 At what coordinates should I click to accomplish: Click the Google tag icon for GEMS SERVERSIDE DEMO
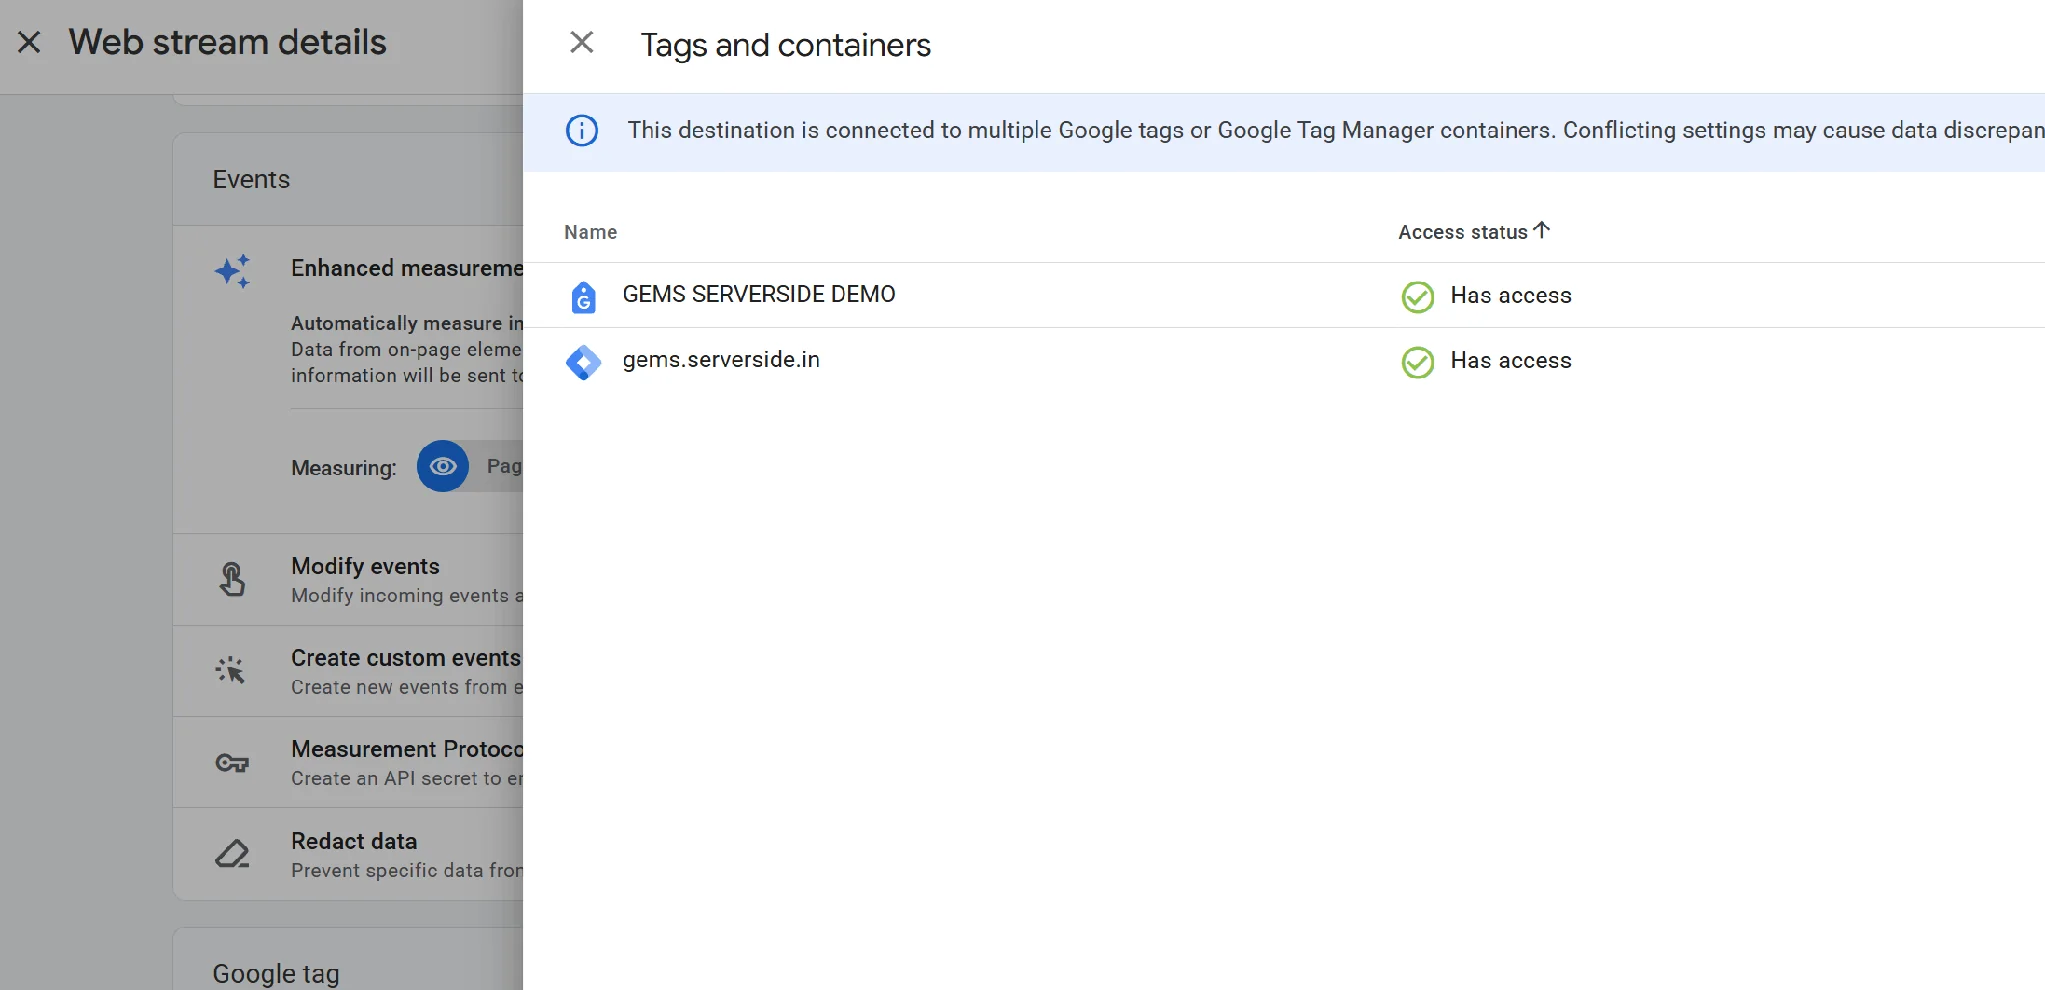click(x=583, y=297)
